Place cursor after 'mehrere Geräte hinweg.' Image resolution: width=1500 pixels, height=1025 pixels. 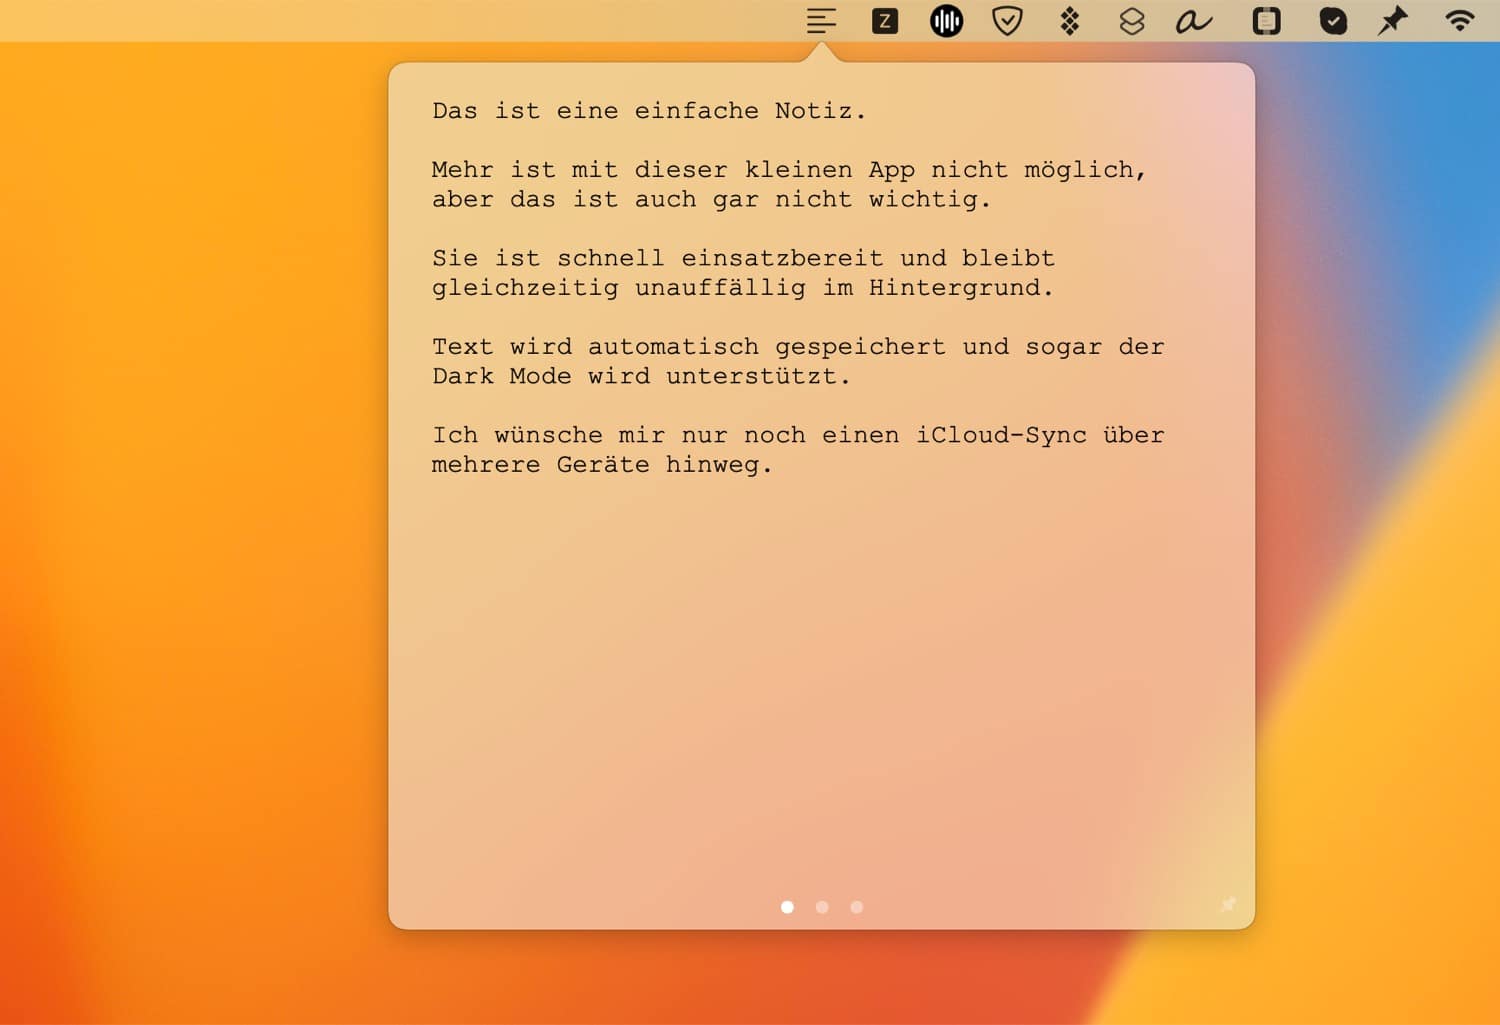(x=774, y=465)
